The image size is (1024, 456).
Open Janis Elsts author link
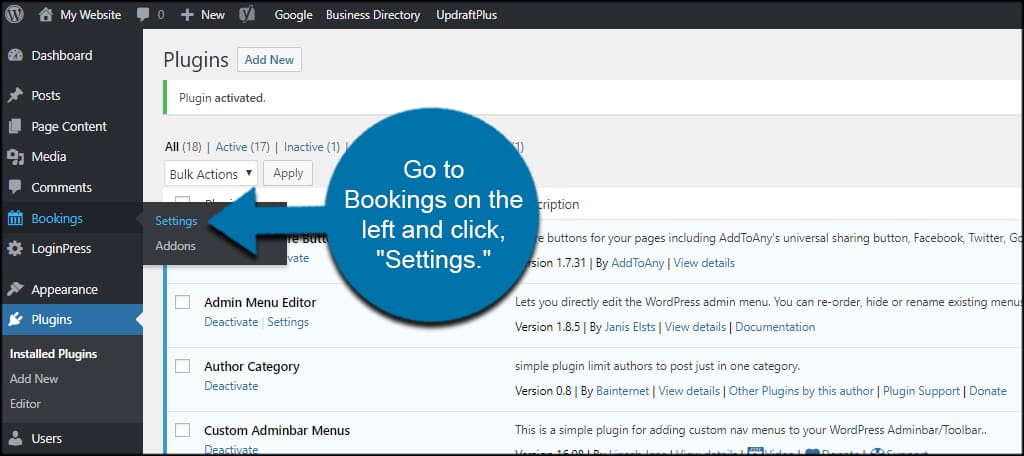point(630,327)
